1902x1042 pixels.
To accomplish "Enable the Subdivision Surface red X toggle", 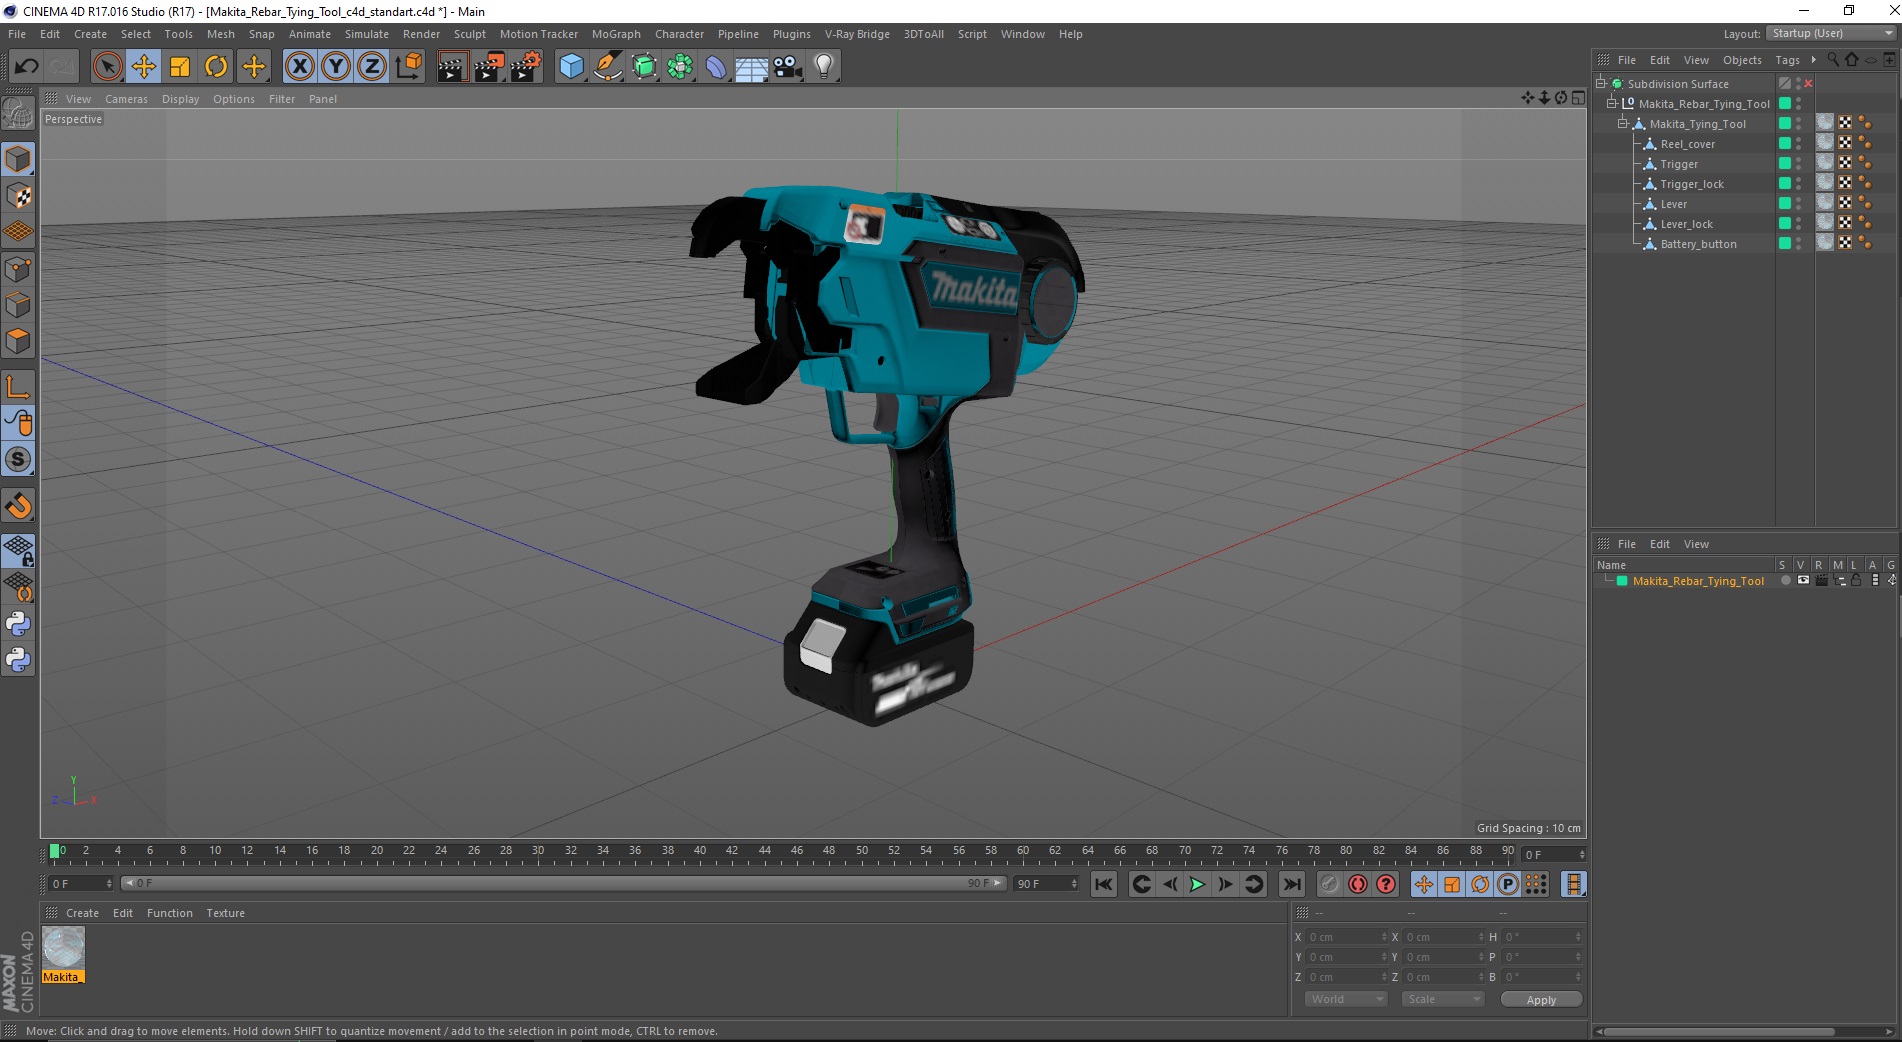I will tap(1808, 83).
